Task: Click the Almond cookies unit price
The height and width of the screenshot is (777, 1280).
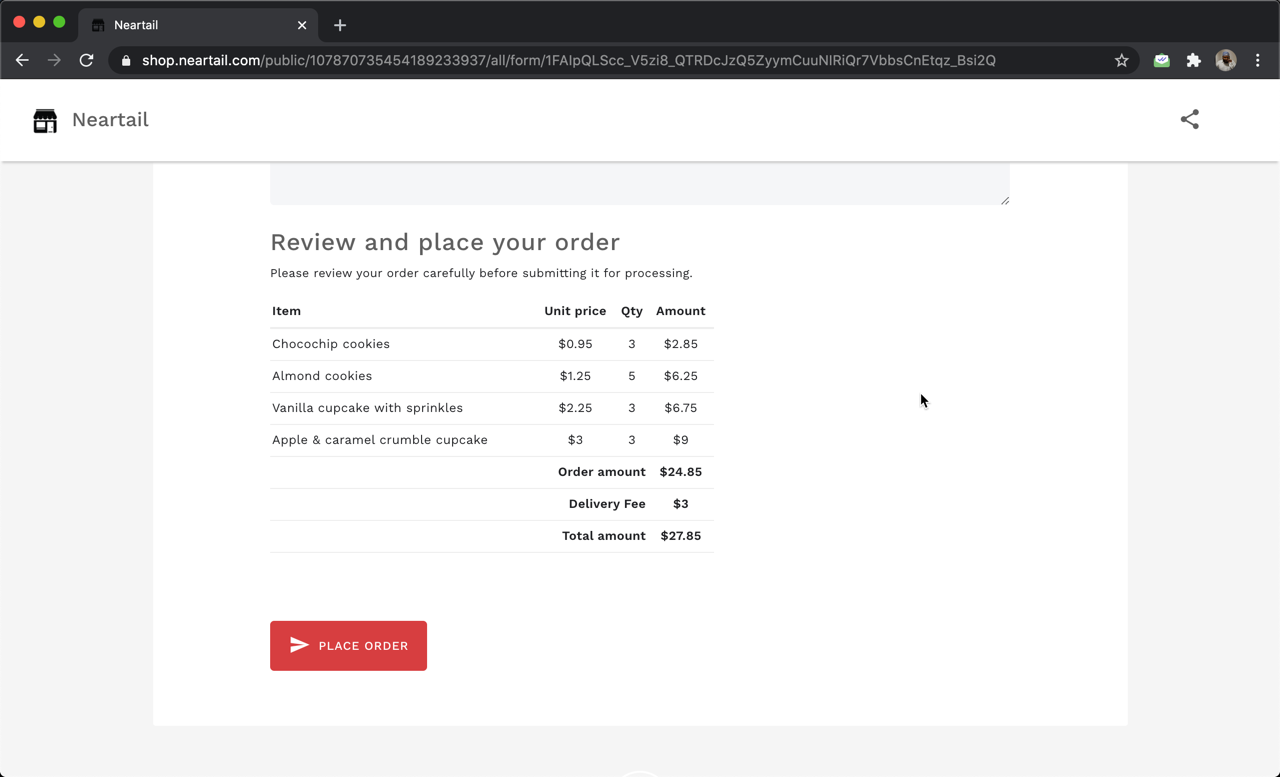Action: 576,376
